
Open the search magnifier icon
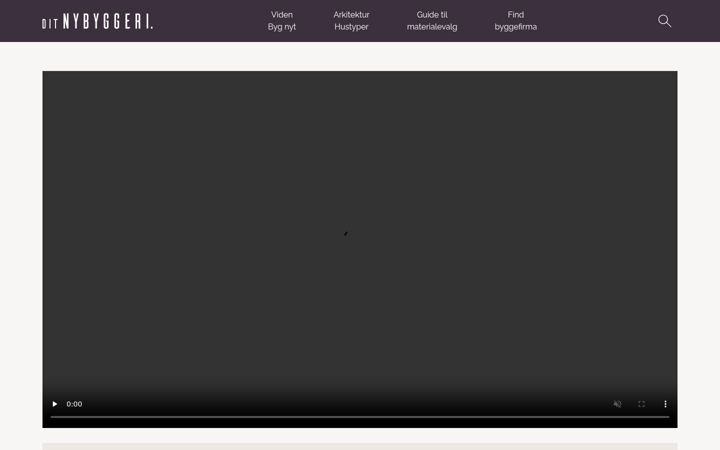pos(664,21)
